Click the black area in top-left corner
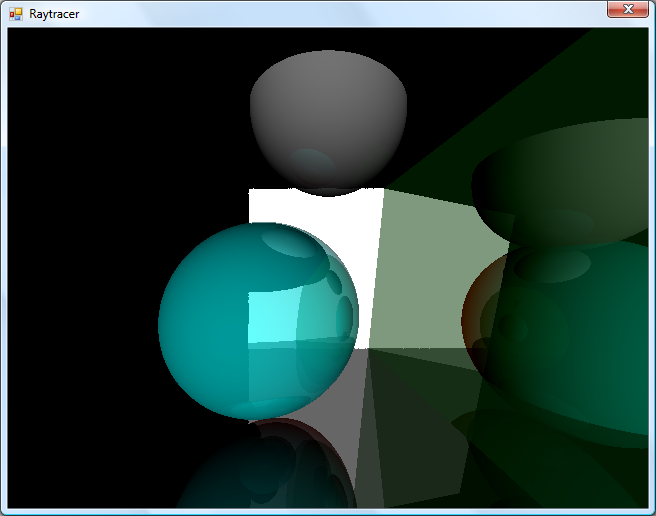Viewport: 656px width, 516px height. click(x=40, y=60)
